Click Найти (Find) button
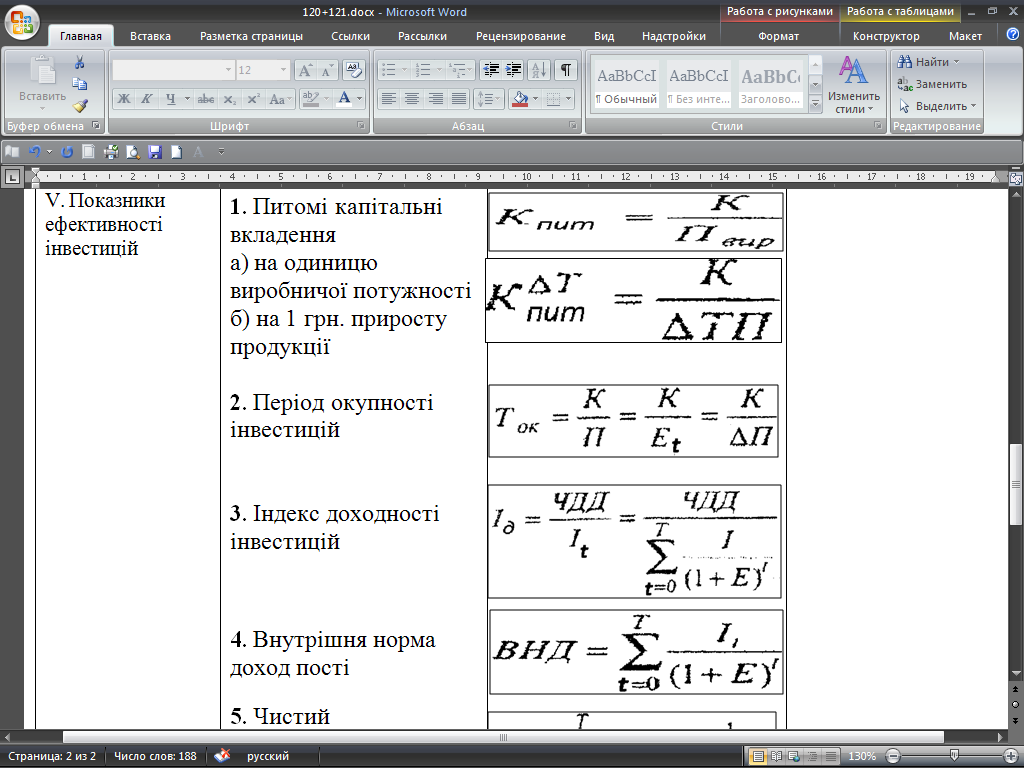 928,62
